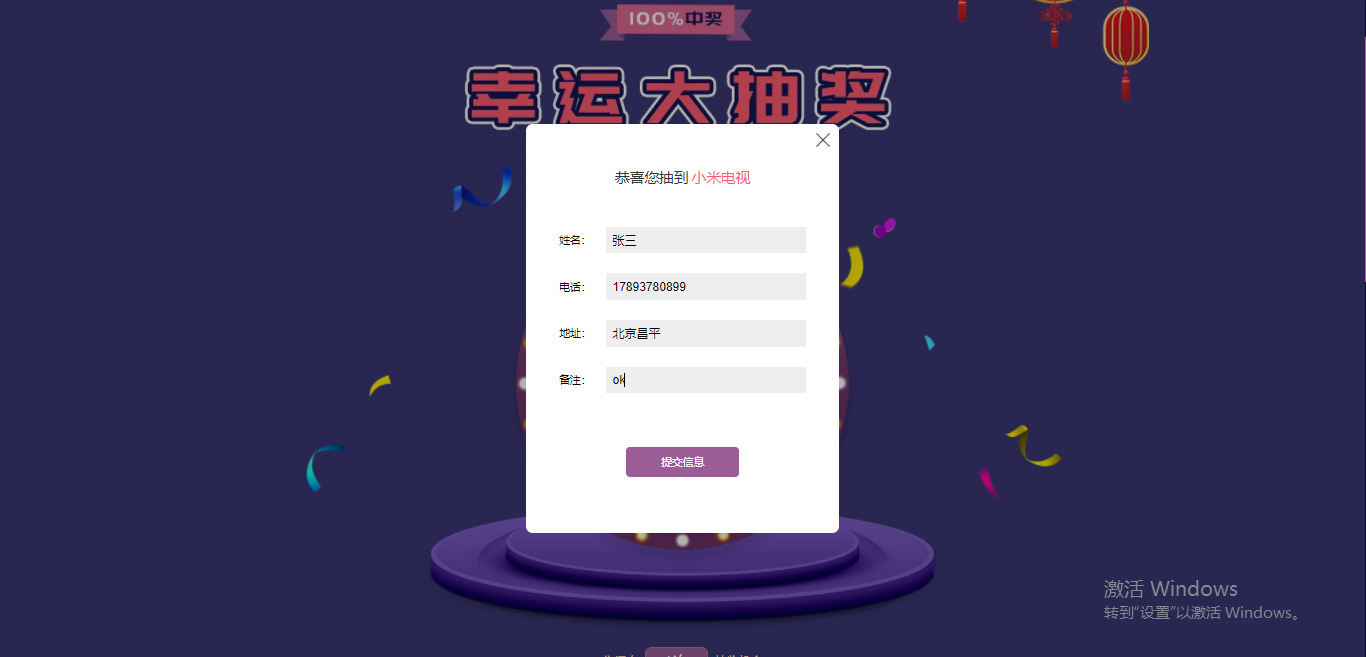Click the magenta confetti piece
Screen dimensions: 1366x657
(x=988, y=482)
